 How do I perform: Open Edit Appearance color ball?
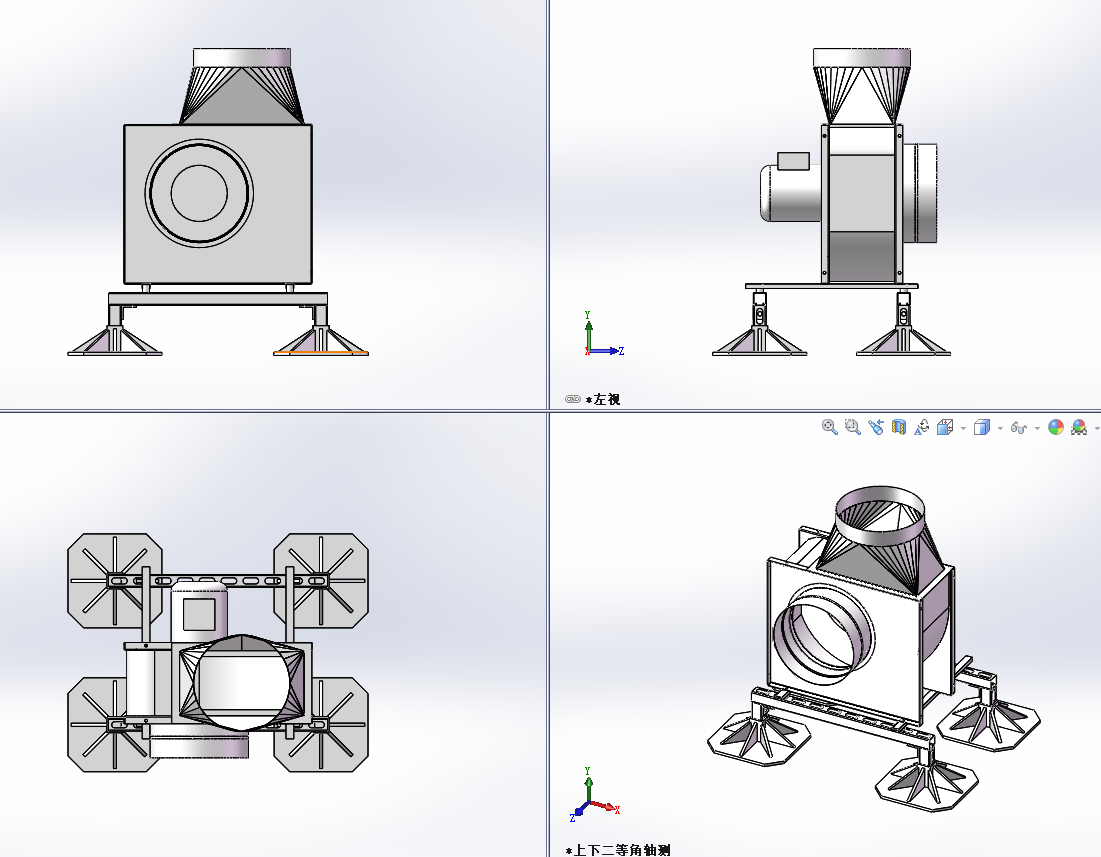click(x=1055, y=427)
